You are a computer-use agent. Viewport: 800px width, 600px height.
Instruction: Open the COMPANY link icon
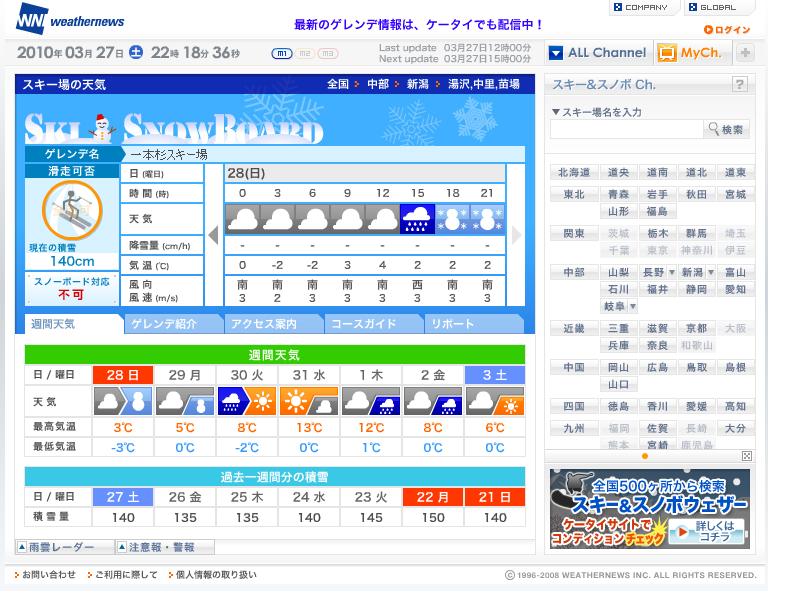click(618, 7)
